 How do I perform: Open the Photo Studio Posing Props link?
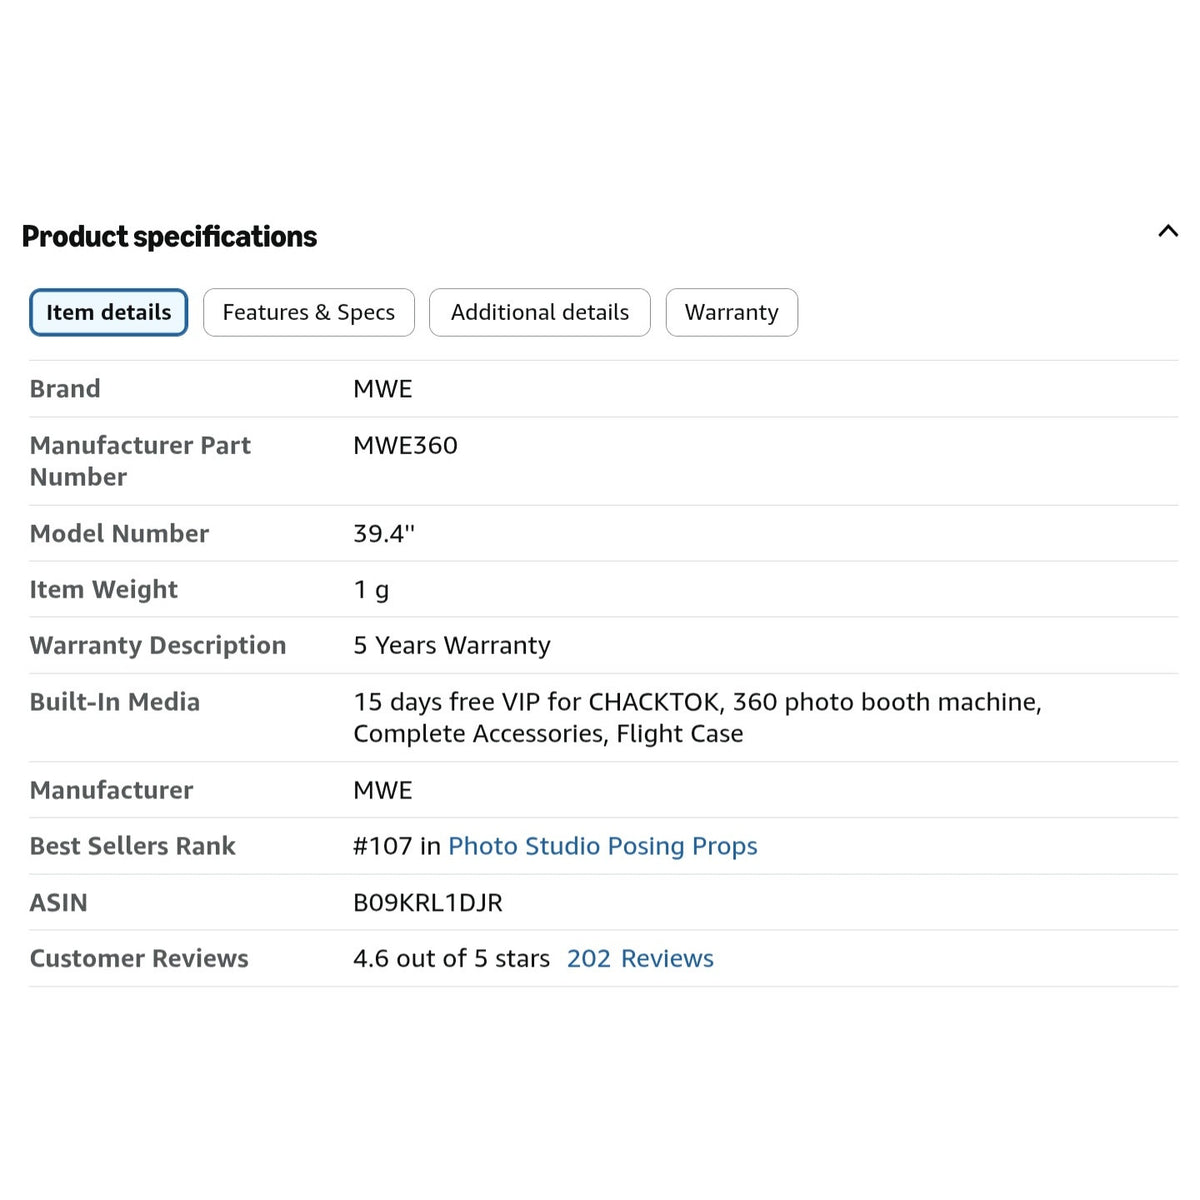point(603,846)
